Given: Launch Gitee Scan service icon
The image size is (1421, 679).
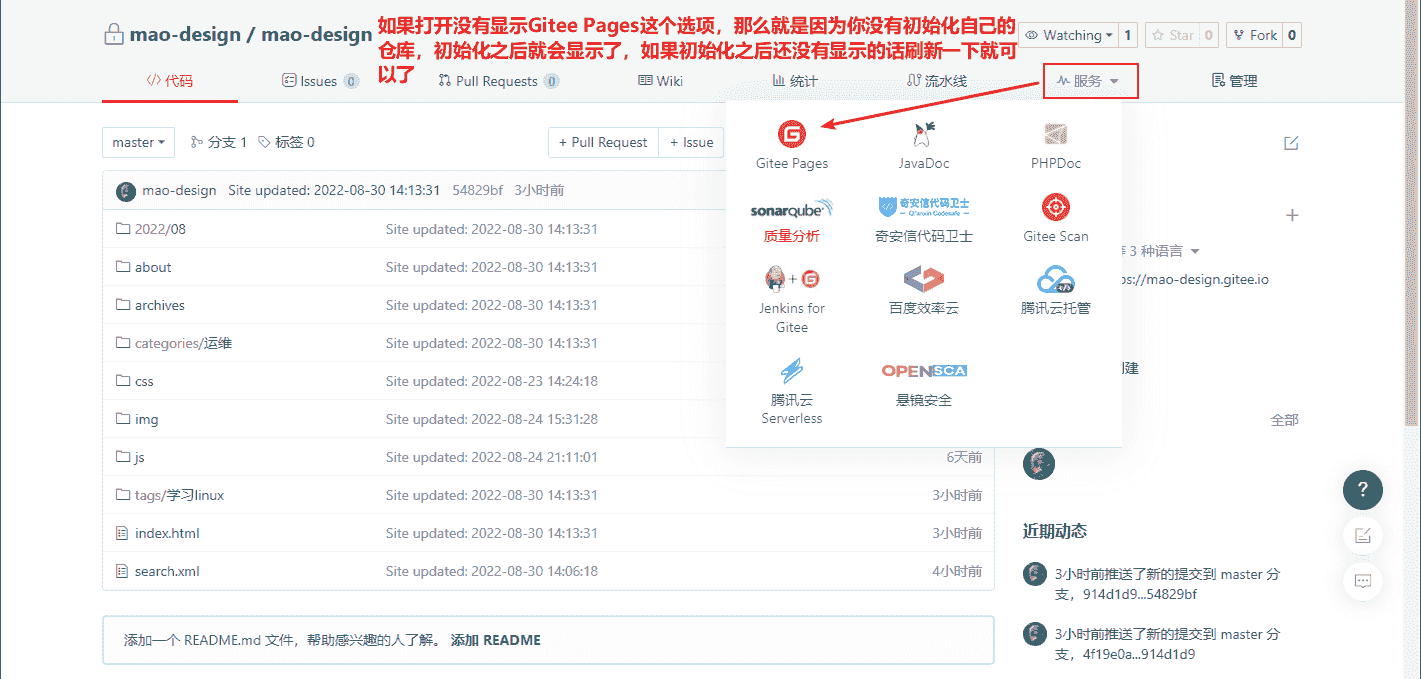Looking at the screenshot, I should (x=1056, y=208).
